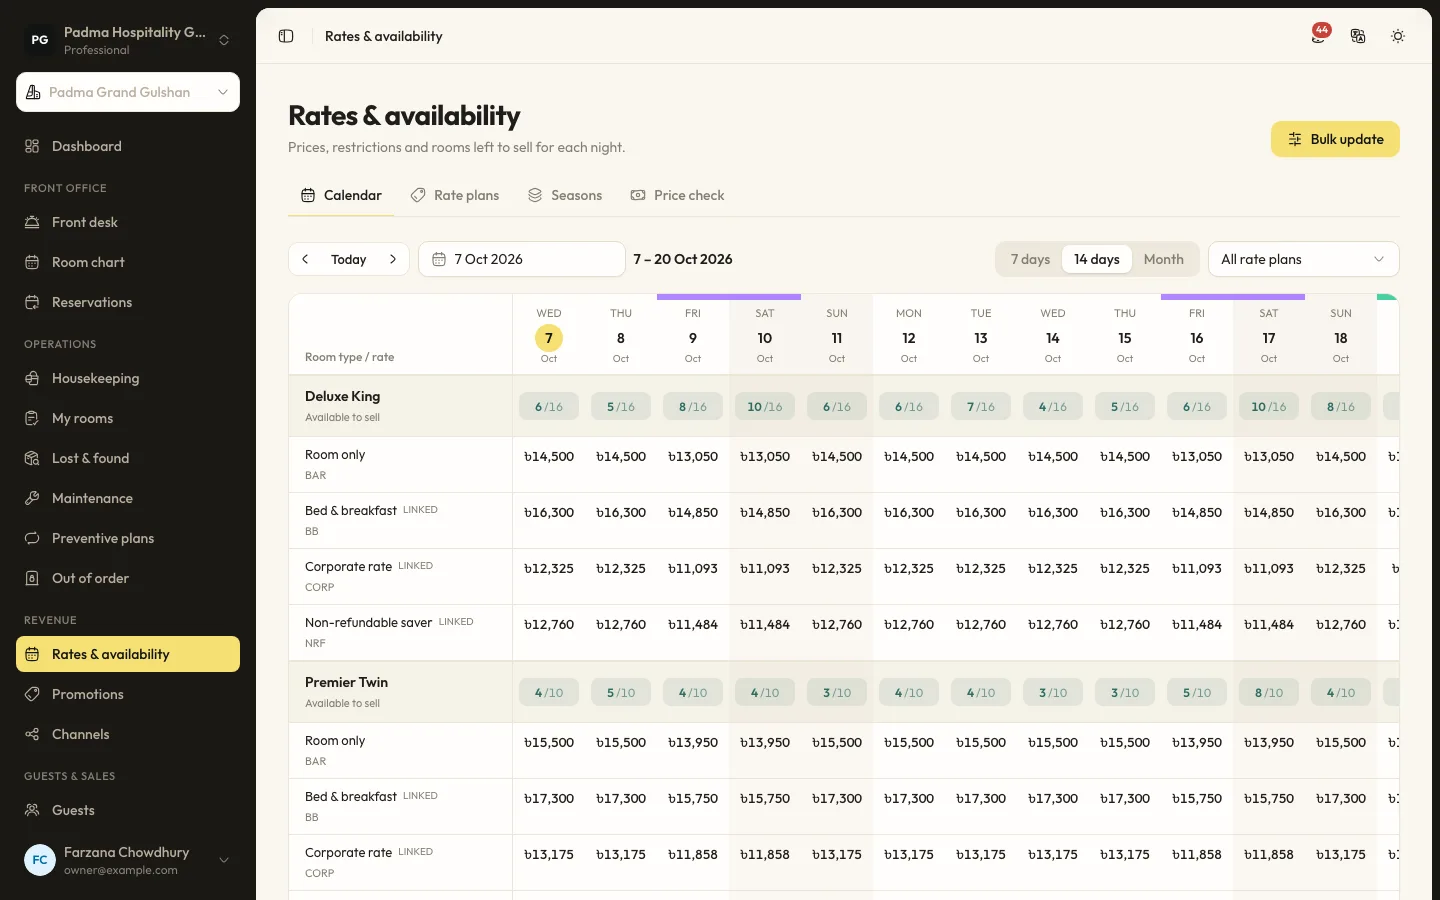Screen dimensions: 1440x900
Task: Expand the Padma Grand Gulshan property selector
Action: point(128,92)
